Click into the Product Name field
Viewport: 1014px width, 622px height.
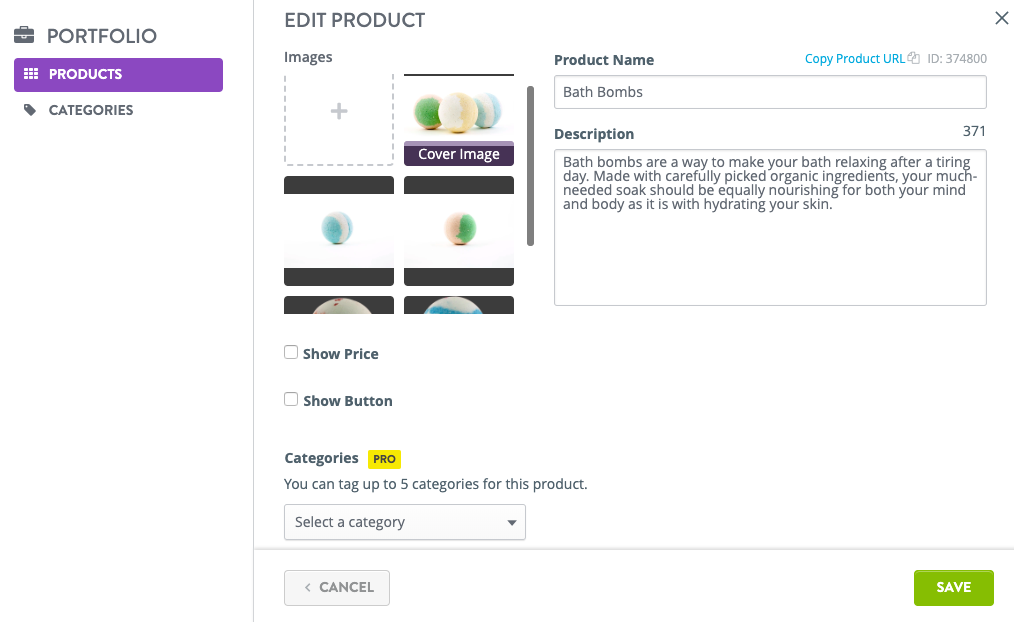(x=770, y=92)
